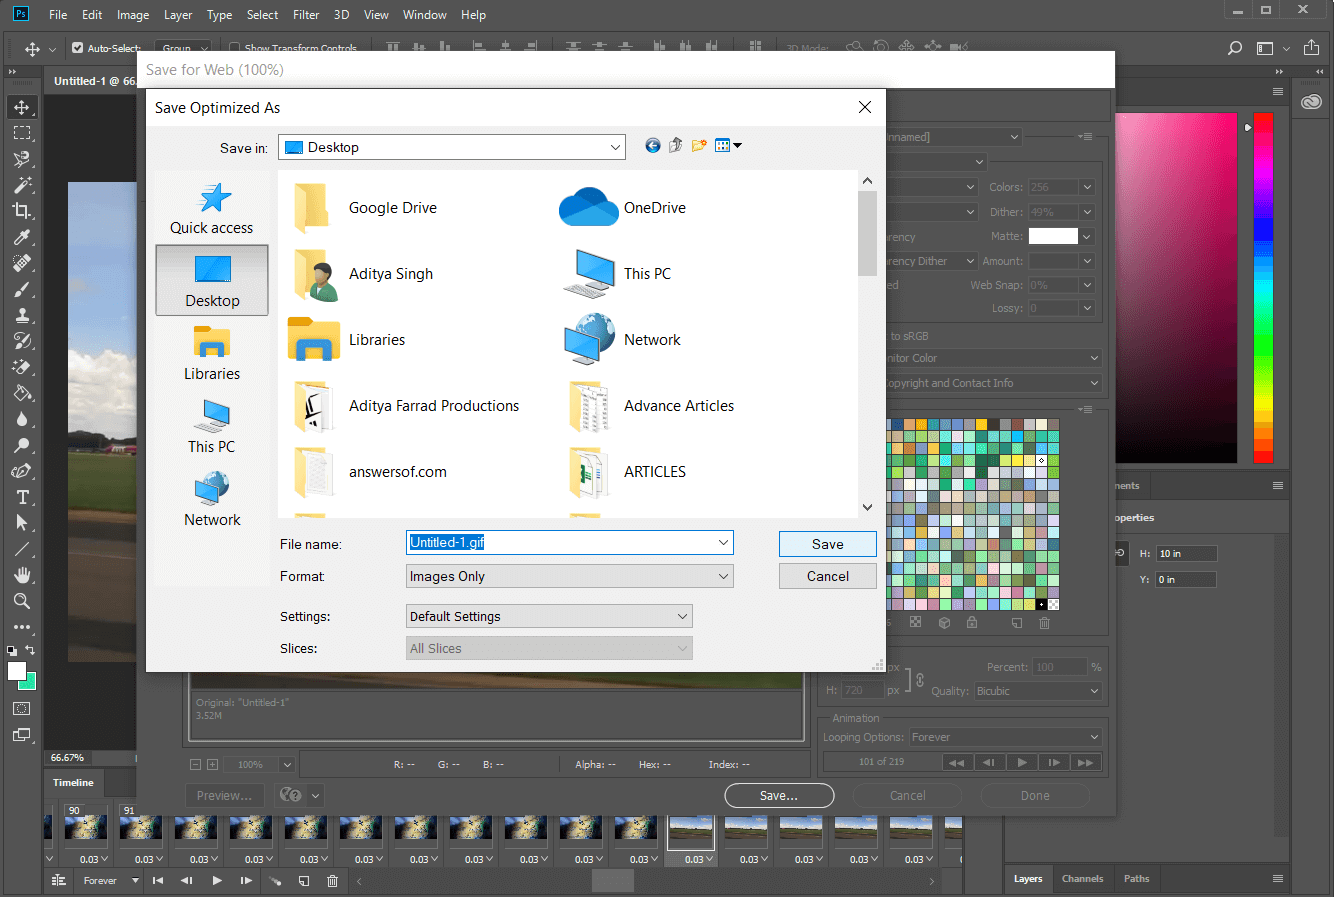Click the vertical hue slider bar
The width and height of the screenshot is (1334, 897).
(x=1263, y=288)
